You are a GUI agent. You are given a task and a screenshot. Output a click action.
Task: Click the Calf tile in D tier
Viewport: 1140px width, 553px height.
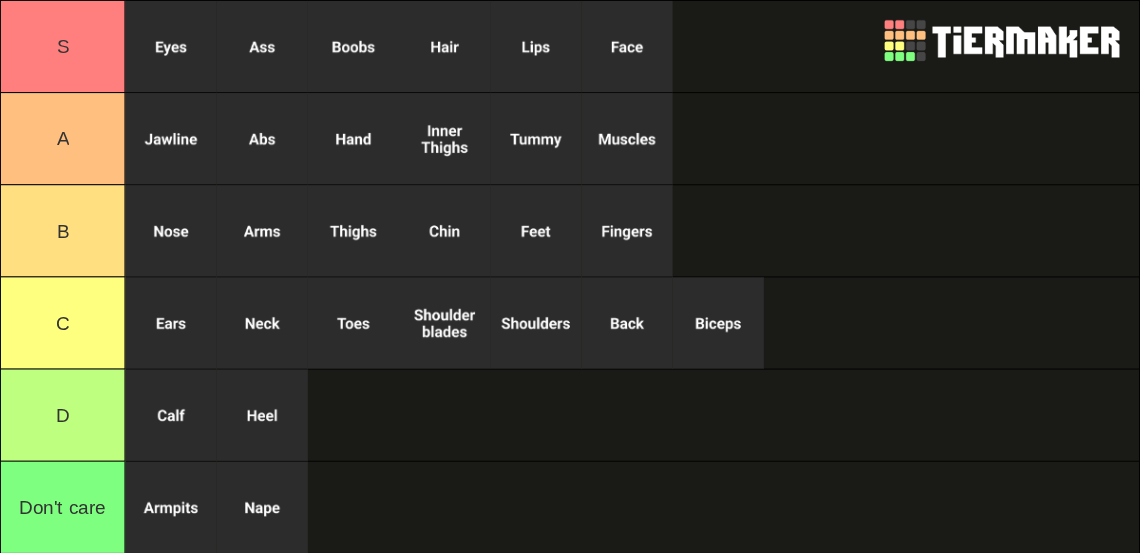[171, 416]
